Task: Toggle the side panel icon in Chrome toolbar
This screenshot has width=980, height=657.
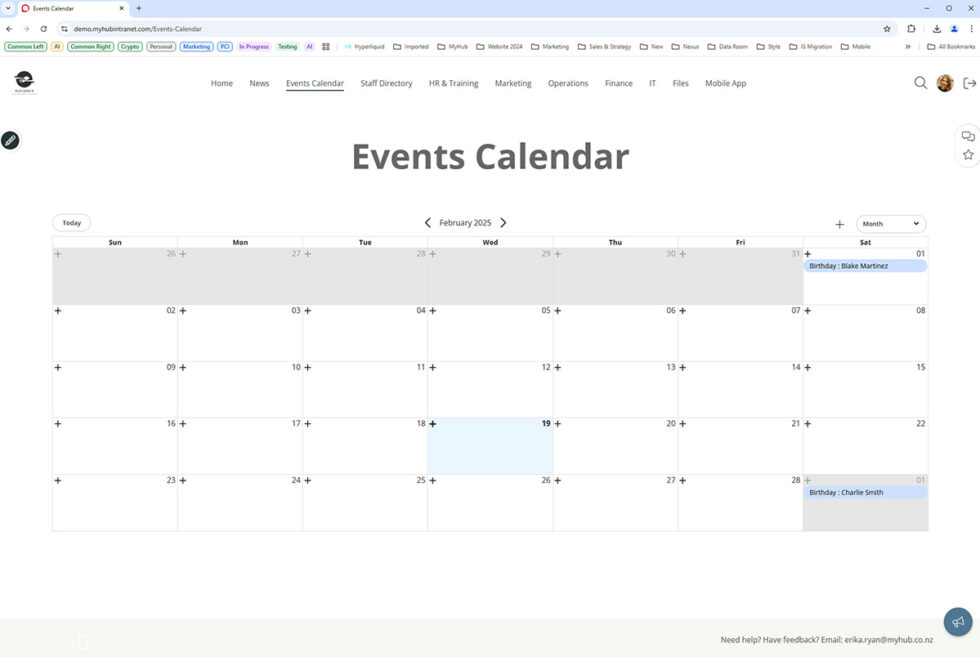Action: pyautogui.click(x=911, y=29)
